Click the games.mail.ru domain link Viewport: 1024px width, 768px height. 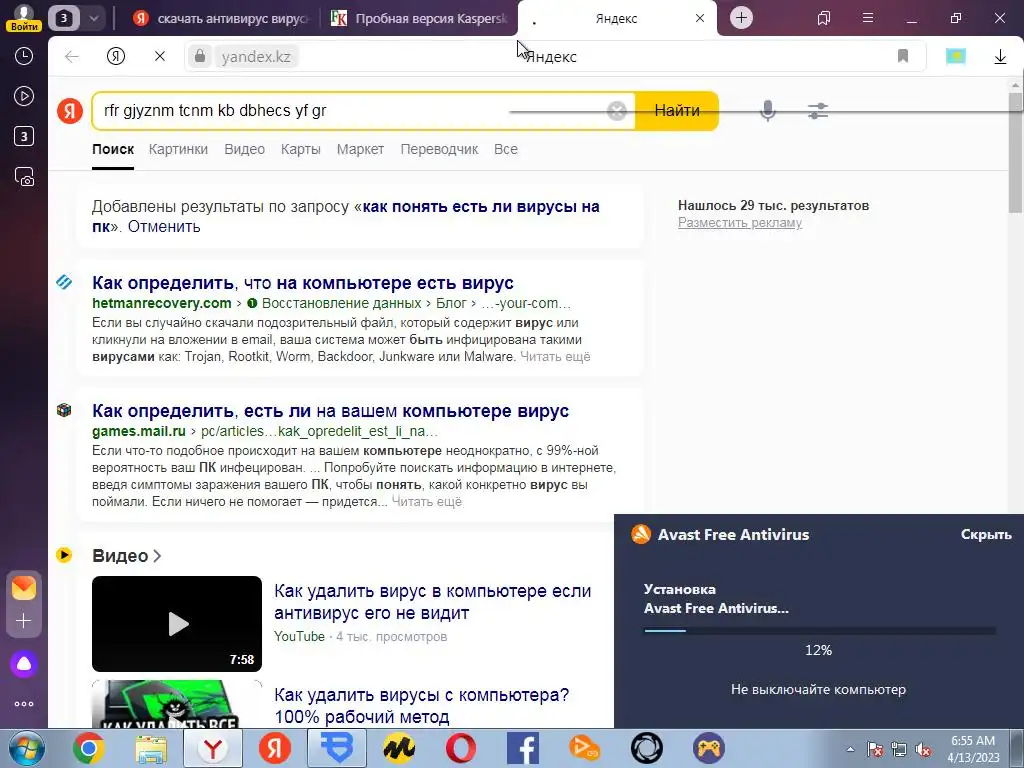[x=139, y=431]
